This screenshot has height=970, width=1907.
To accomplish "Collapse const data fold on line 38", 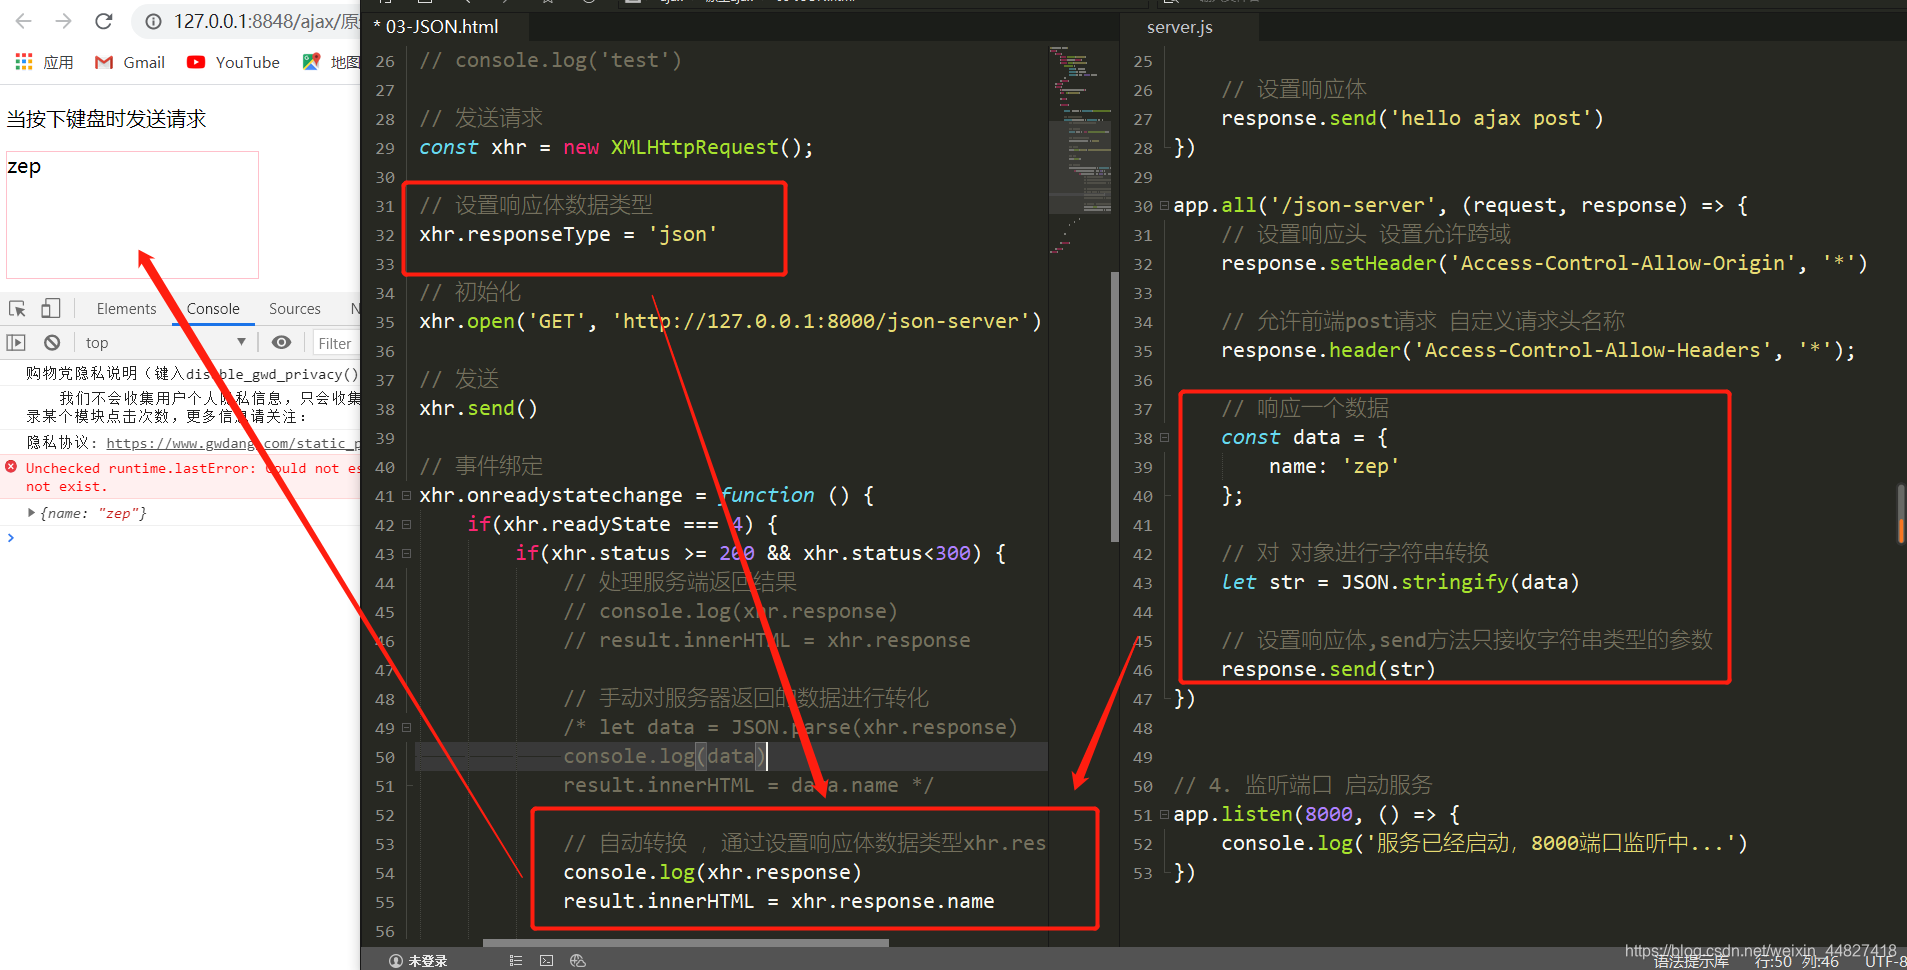I will tap(1164, 437).
